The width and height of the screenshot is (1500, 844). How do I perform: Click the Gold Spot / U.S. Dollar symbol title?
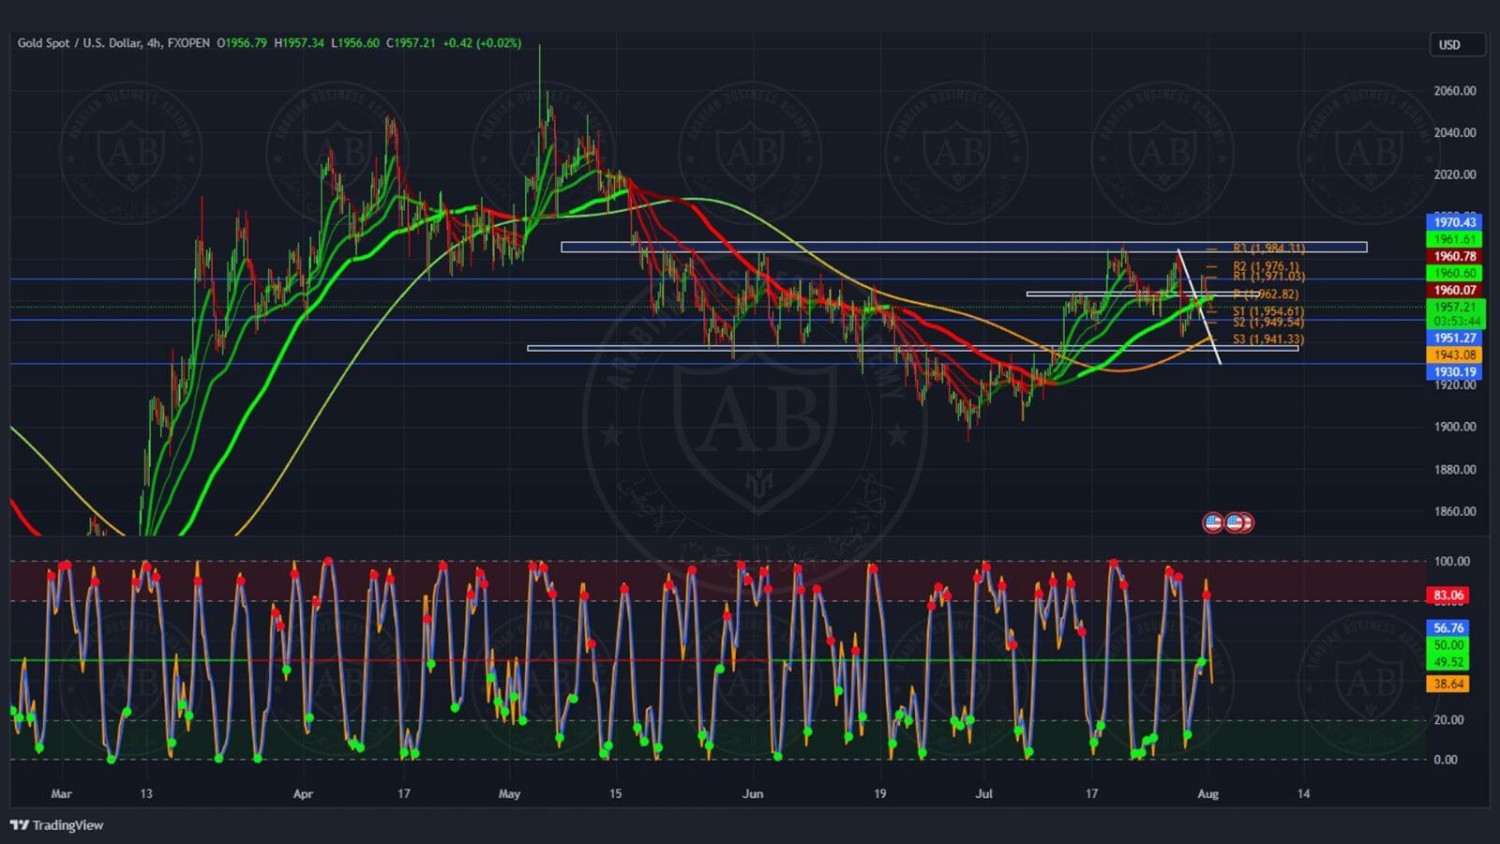79,43
